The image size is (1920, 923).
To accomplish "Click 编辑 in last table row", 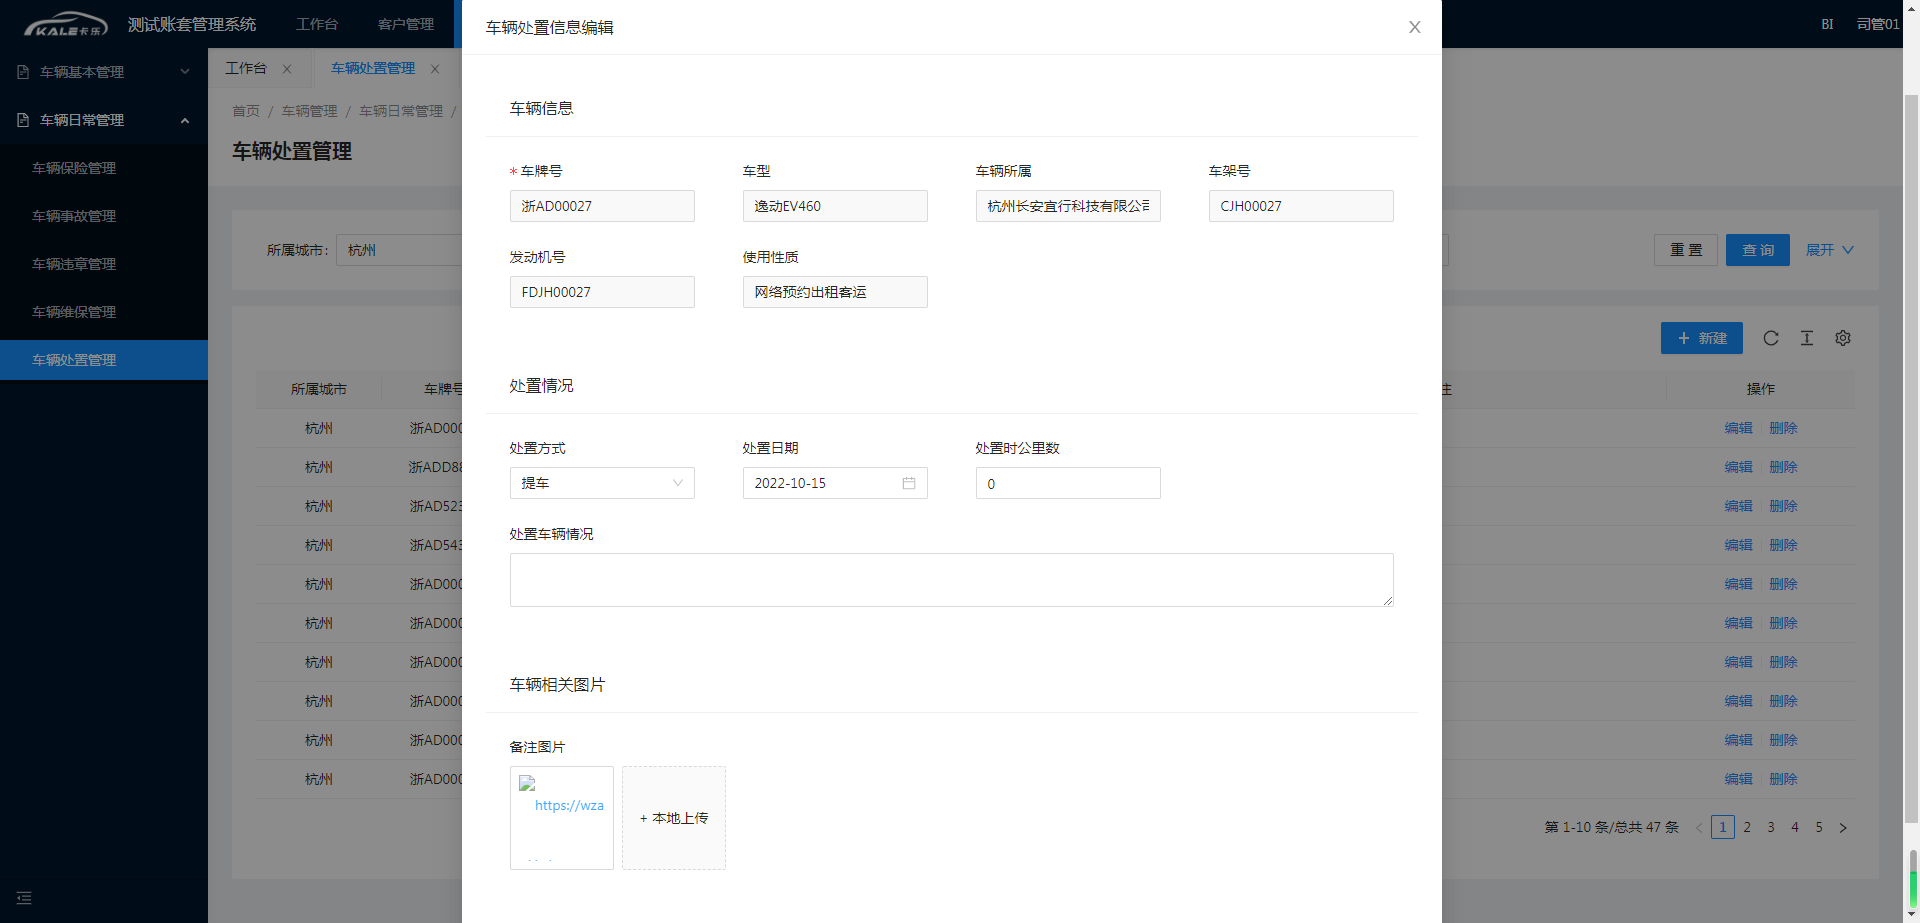I will [1739, 779].
